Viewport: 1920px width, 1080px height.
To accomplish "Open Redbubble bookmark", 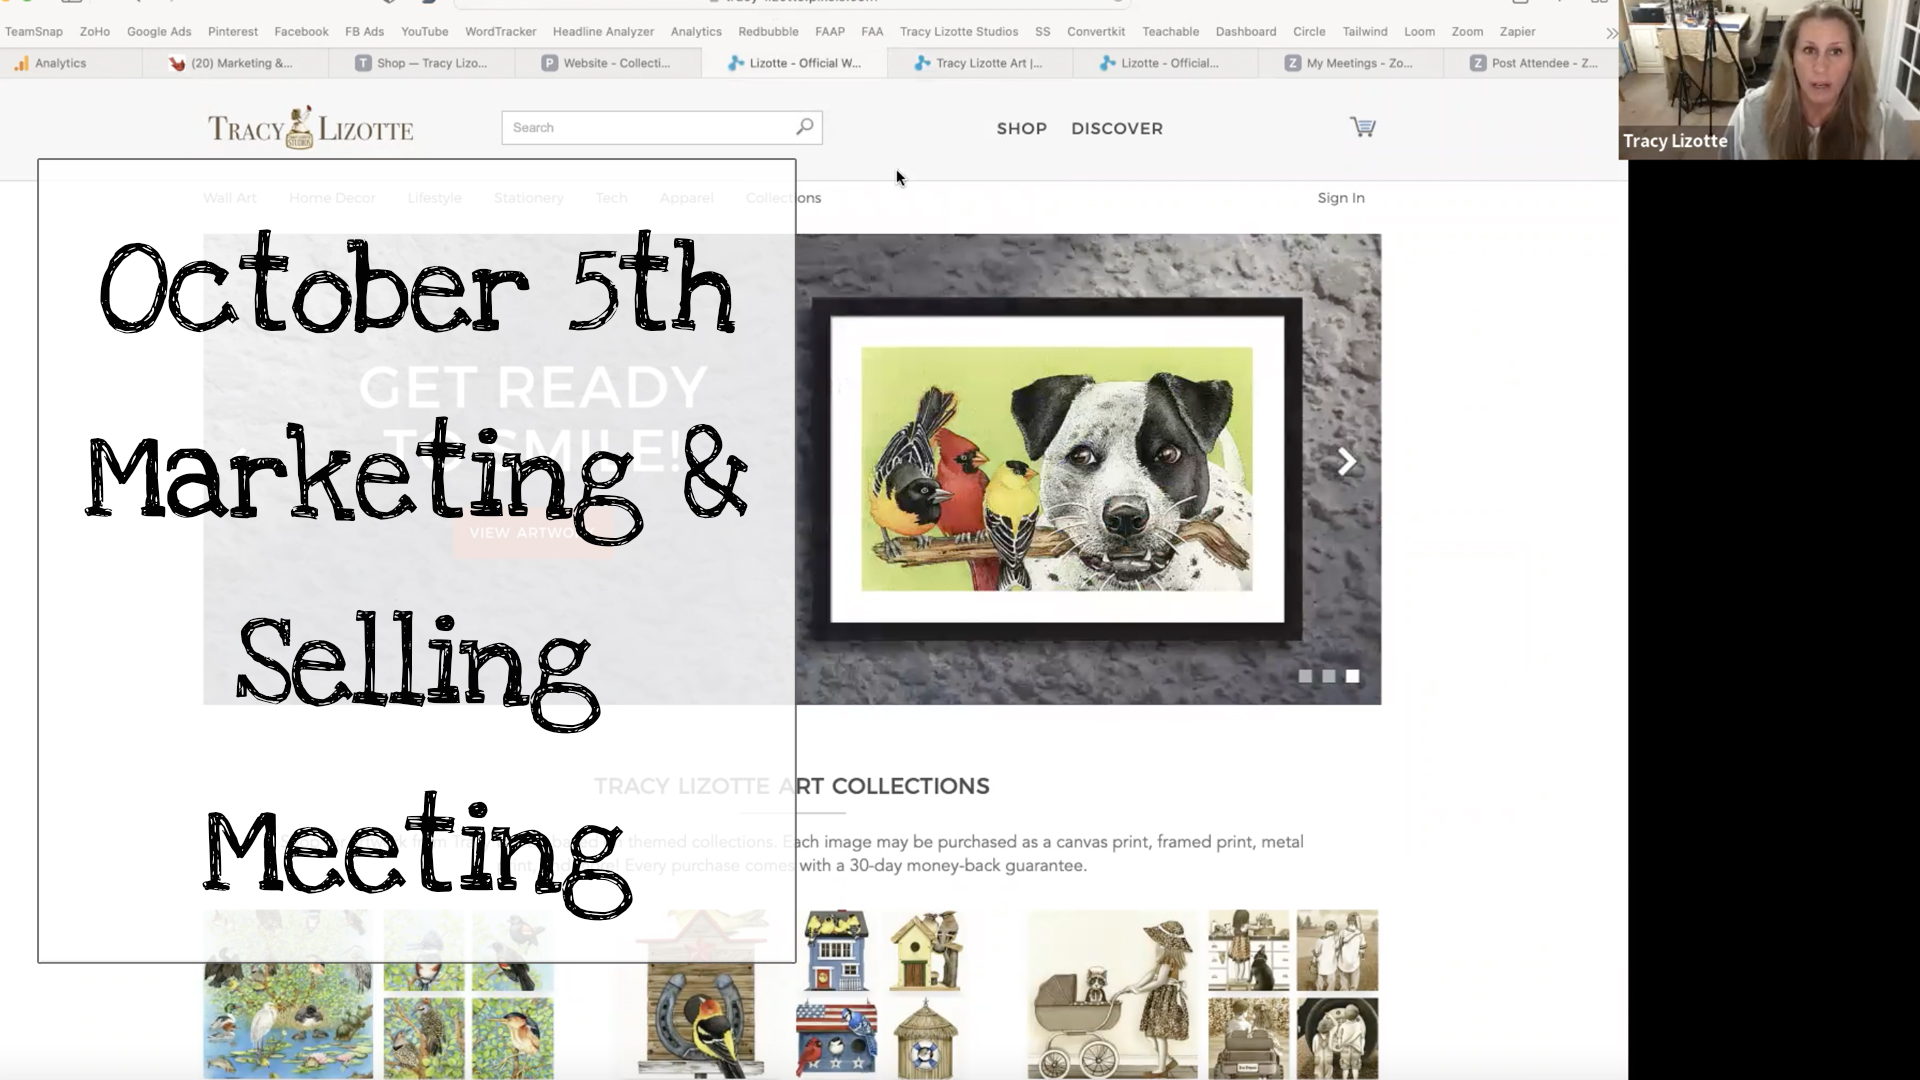I will (x=768, y=32).
